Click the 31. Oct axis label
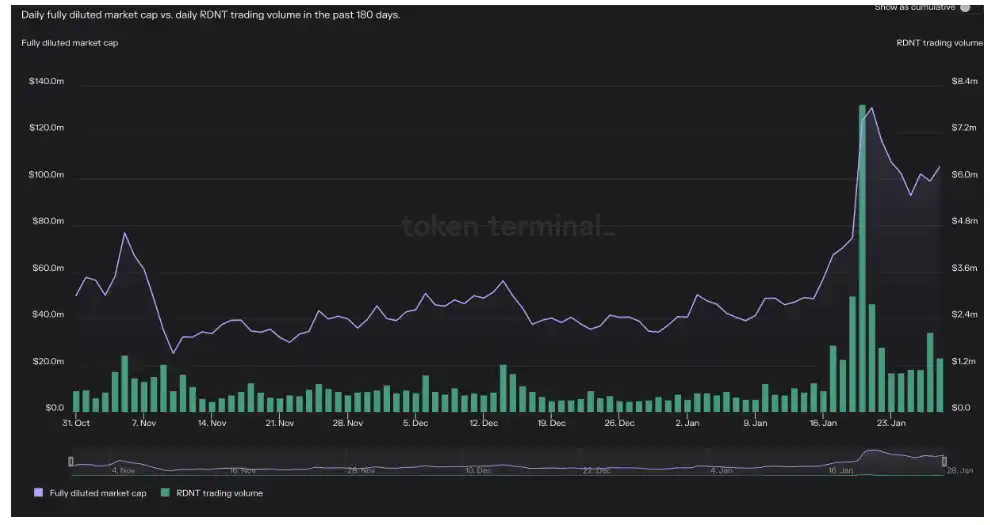 pyautogui.click(x=76, y=423)
